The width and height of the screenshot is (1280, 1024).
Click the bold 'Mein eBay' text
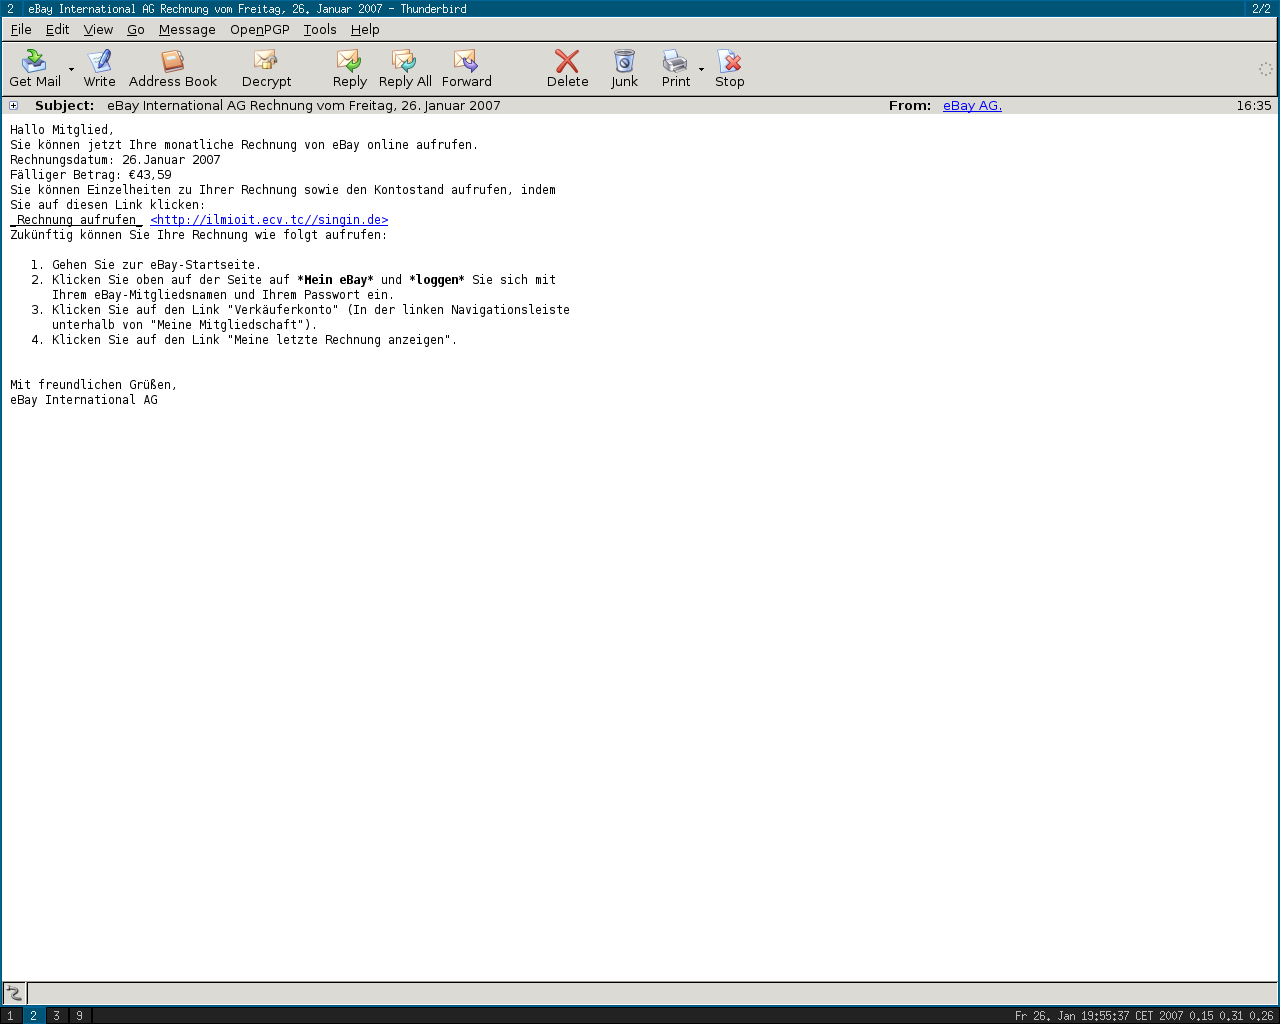(335, 280)
